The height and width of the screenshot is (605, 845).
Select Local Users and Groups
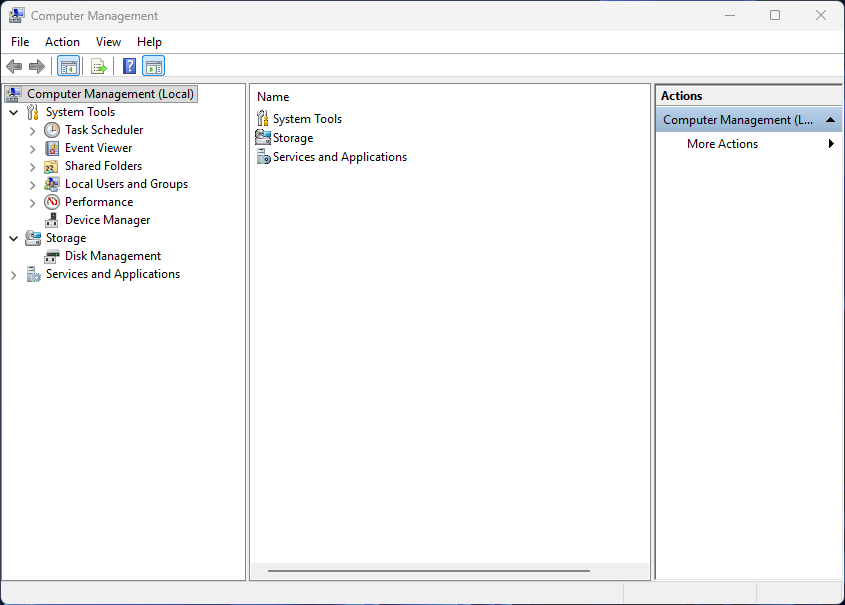pyautogui.click(x=126, y=183)
